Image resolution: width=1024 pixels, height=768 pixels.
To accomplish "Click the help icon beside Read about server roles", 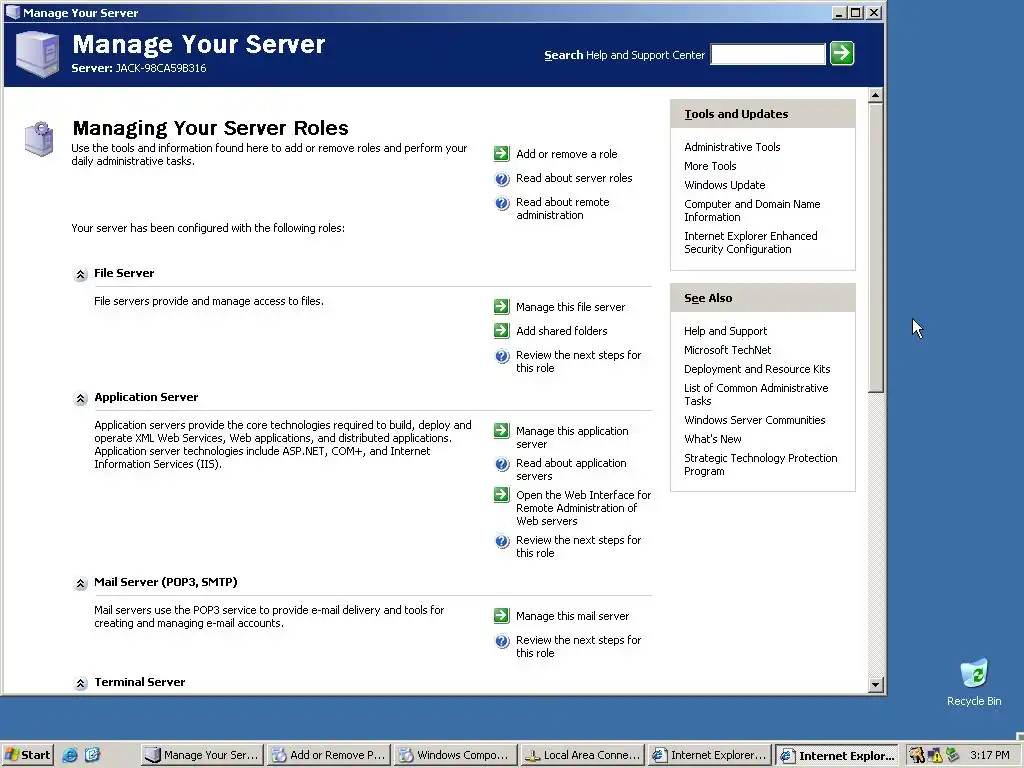I will (502, 178).
